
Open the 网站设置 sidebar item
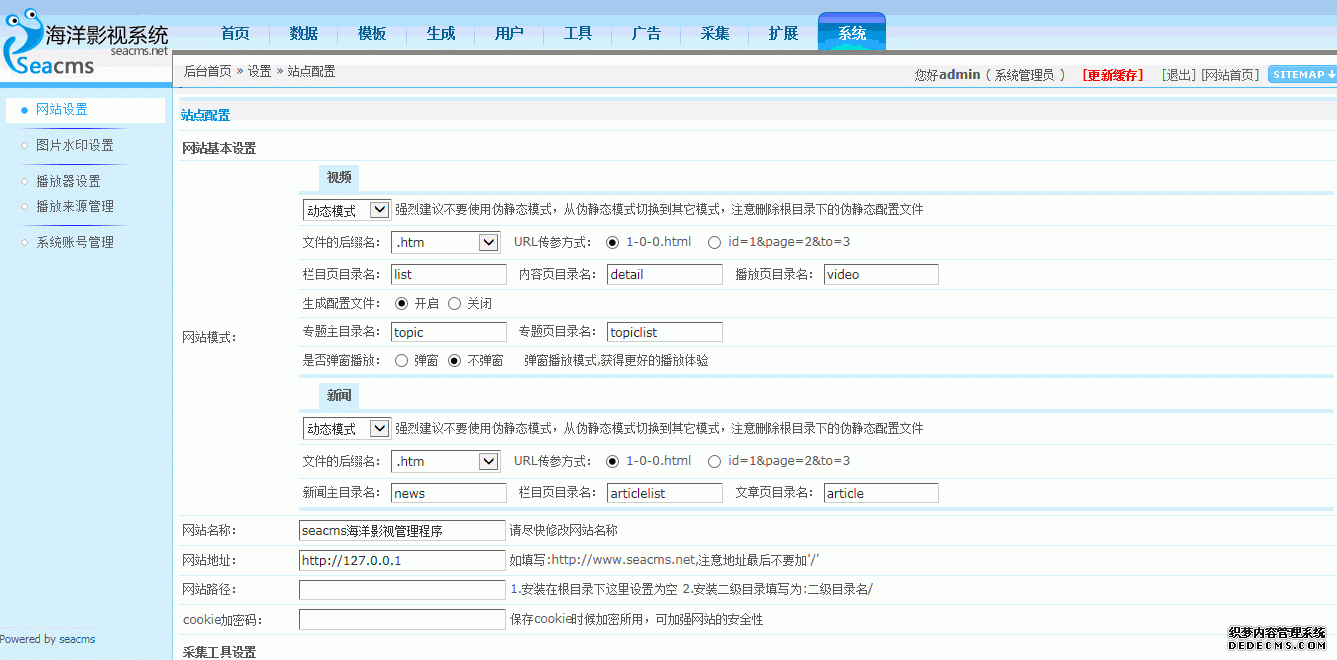point(62,110)
